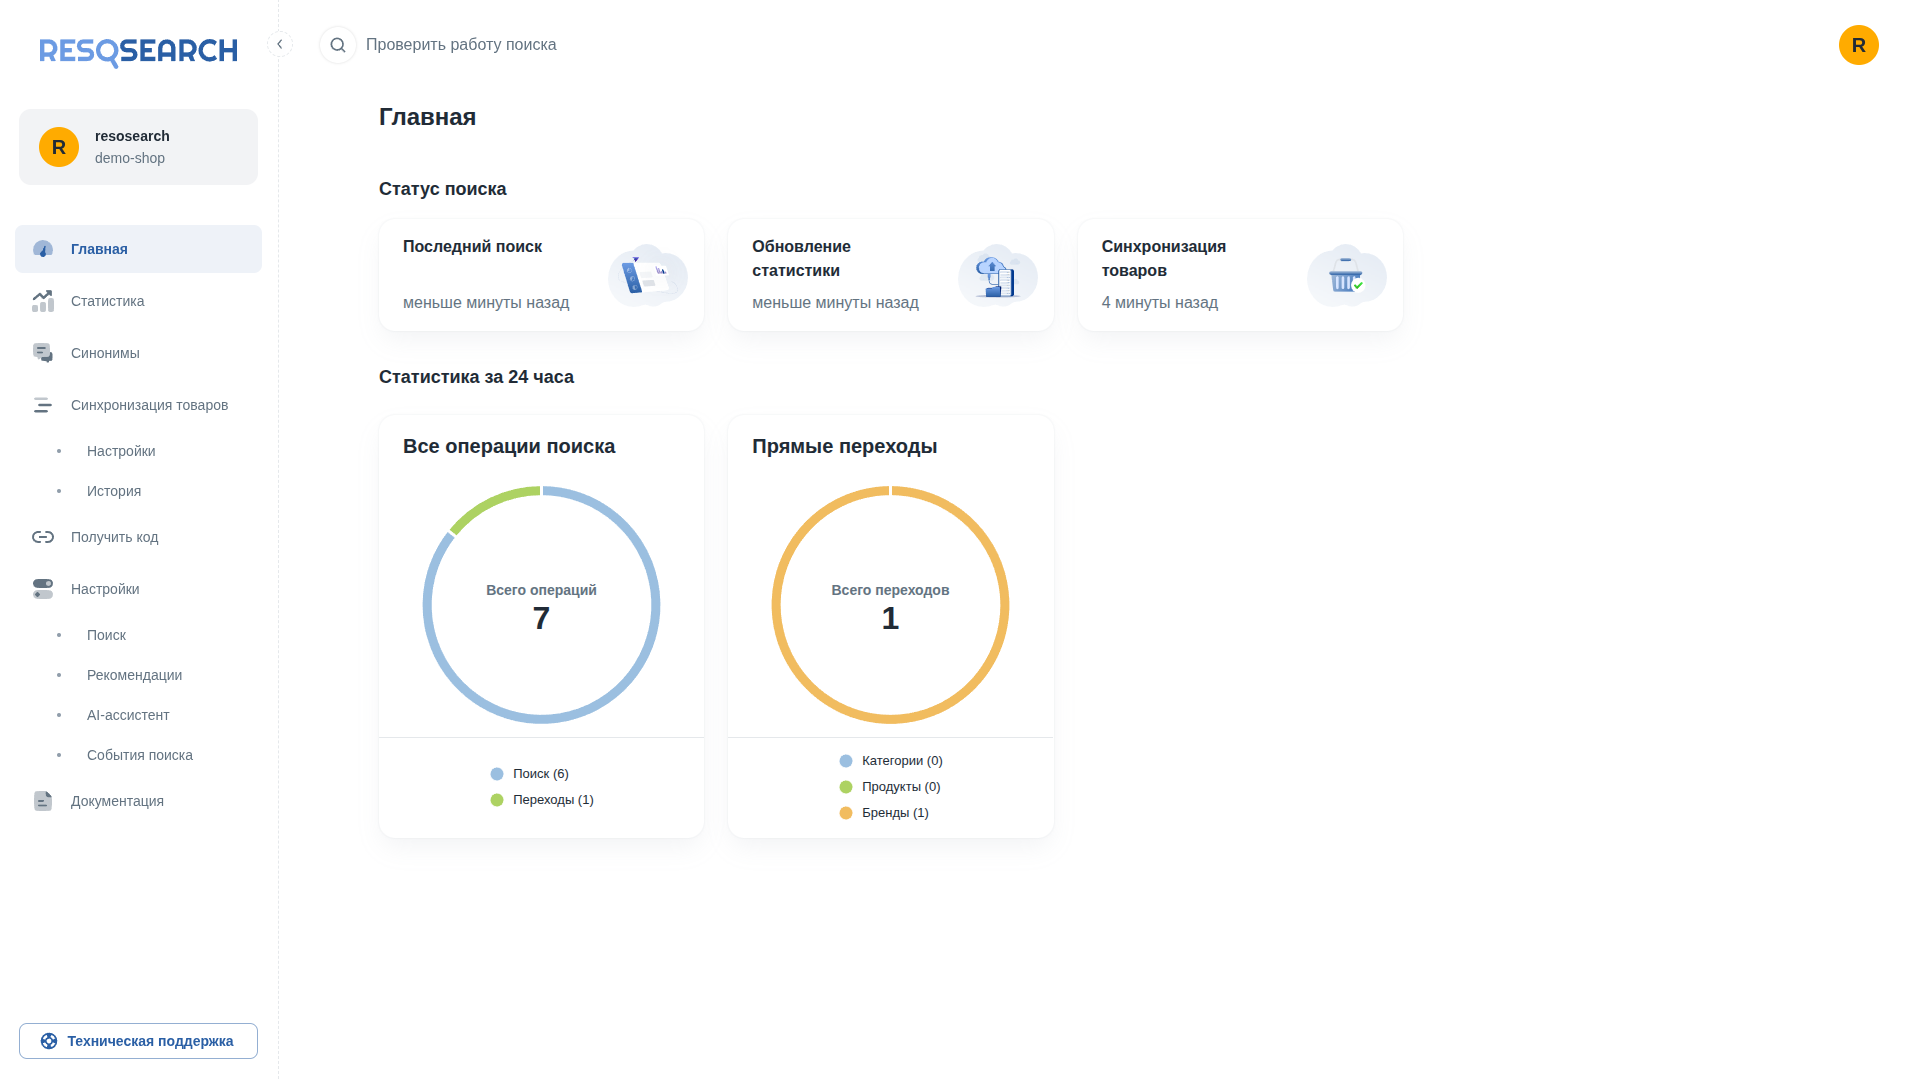This screenshot has width=1919, height=1079.
Task: Click the Документация document icon
Action: click(x=43, y=801)
